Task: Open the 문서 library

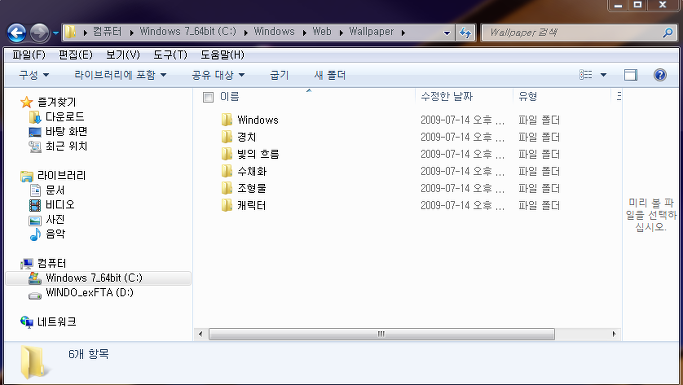Action: (x=47, y=190)
